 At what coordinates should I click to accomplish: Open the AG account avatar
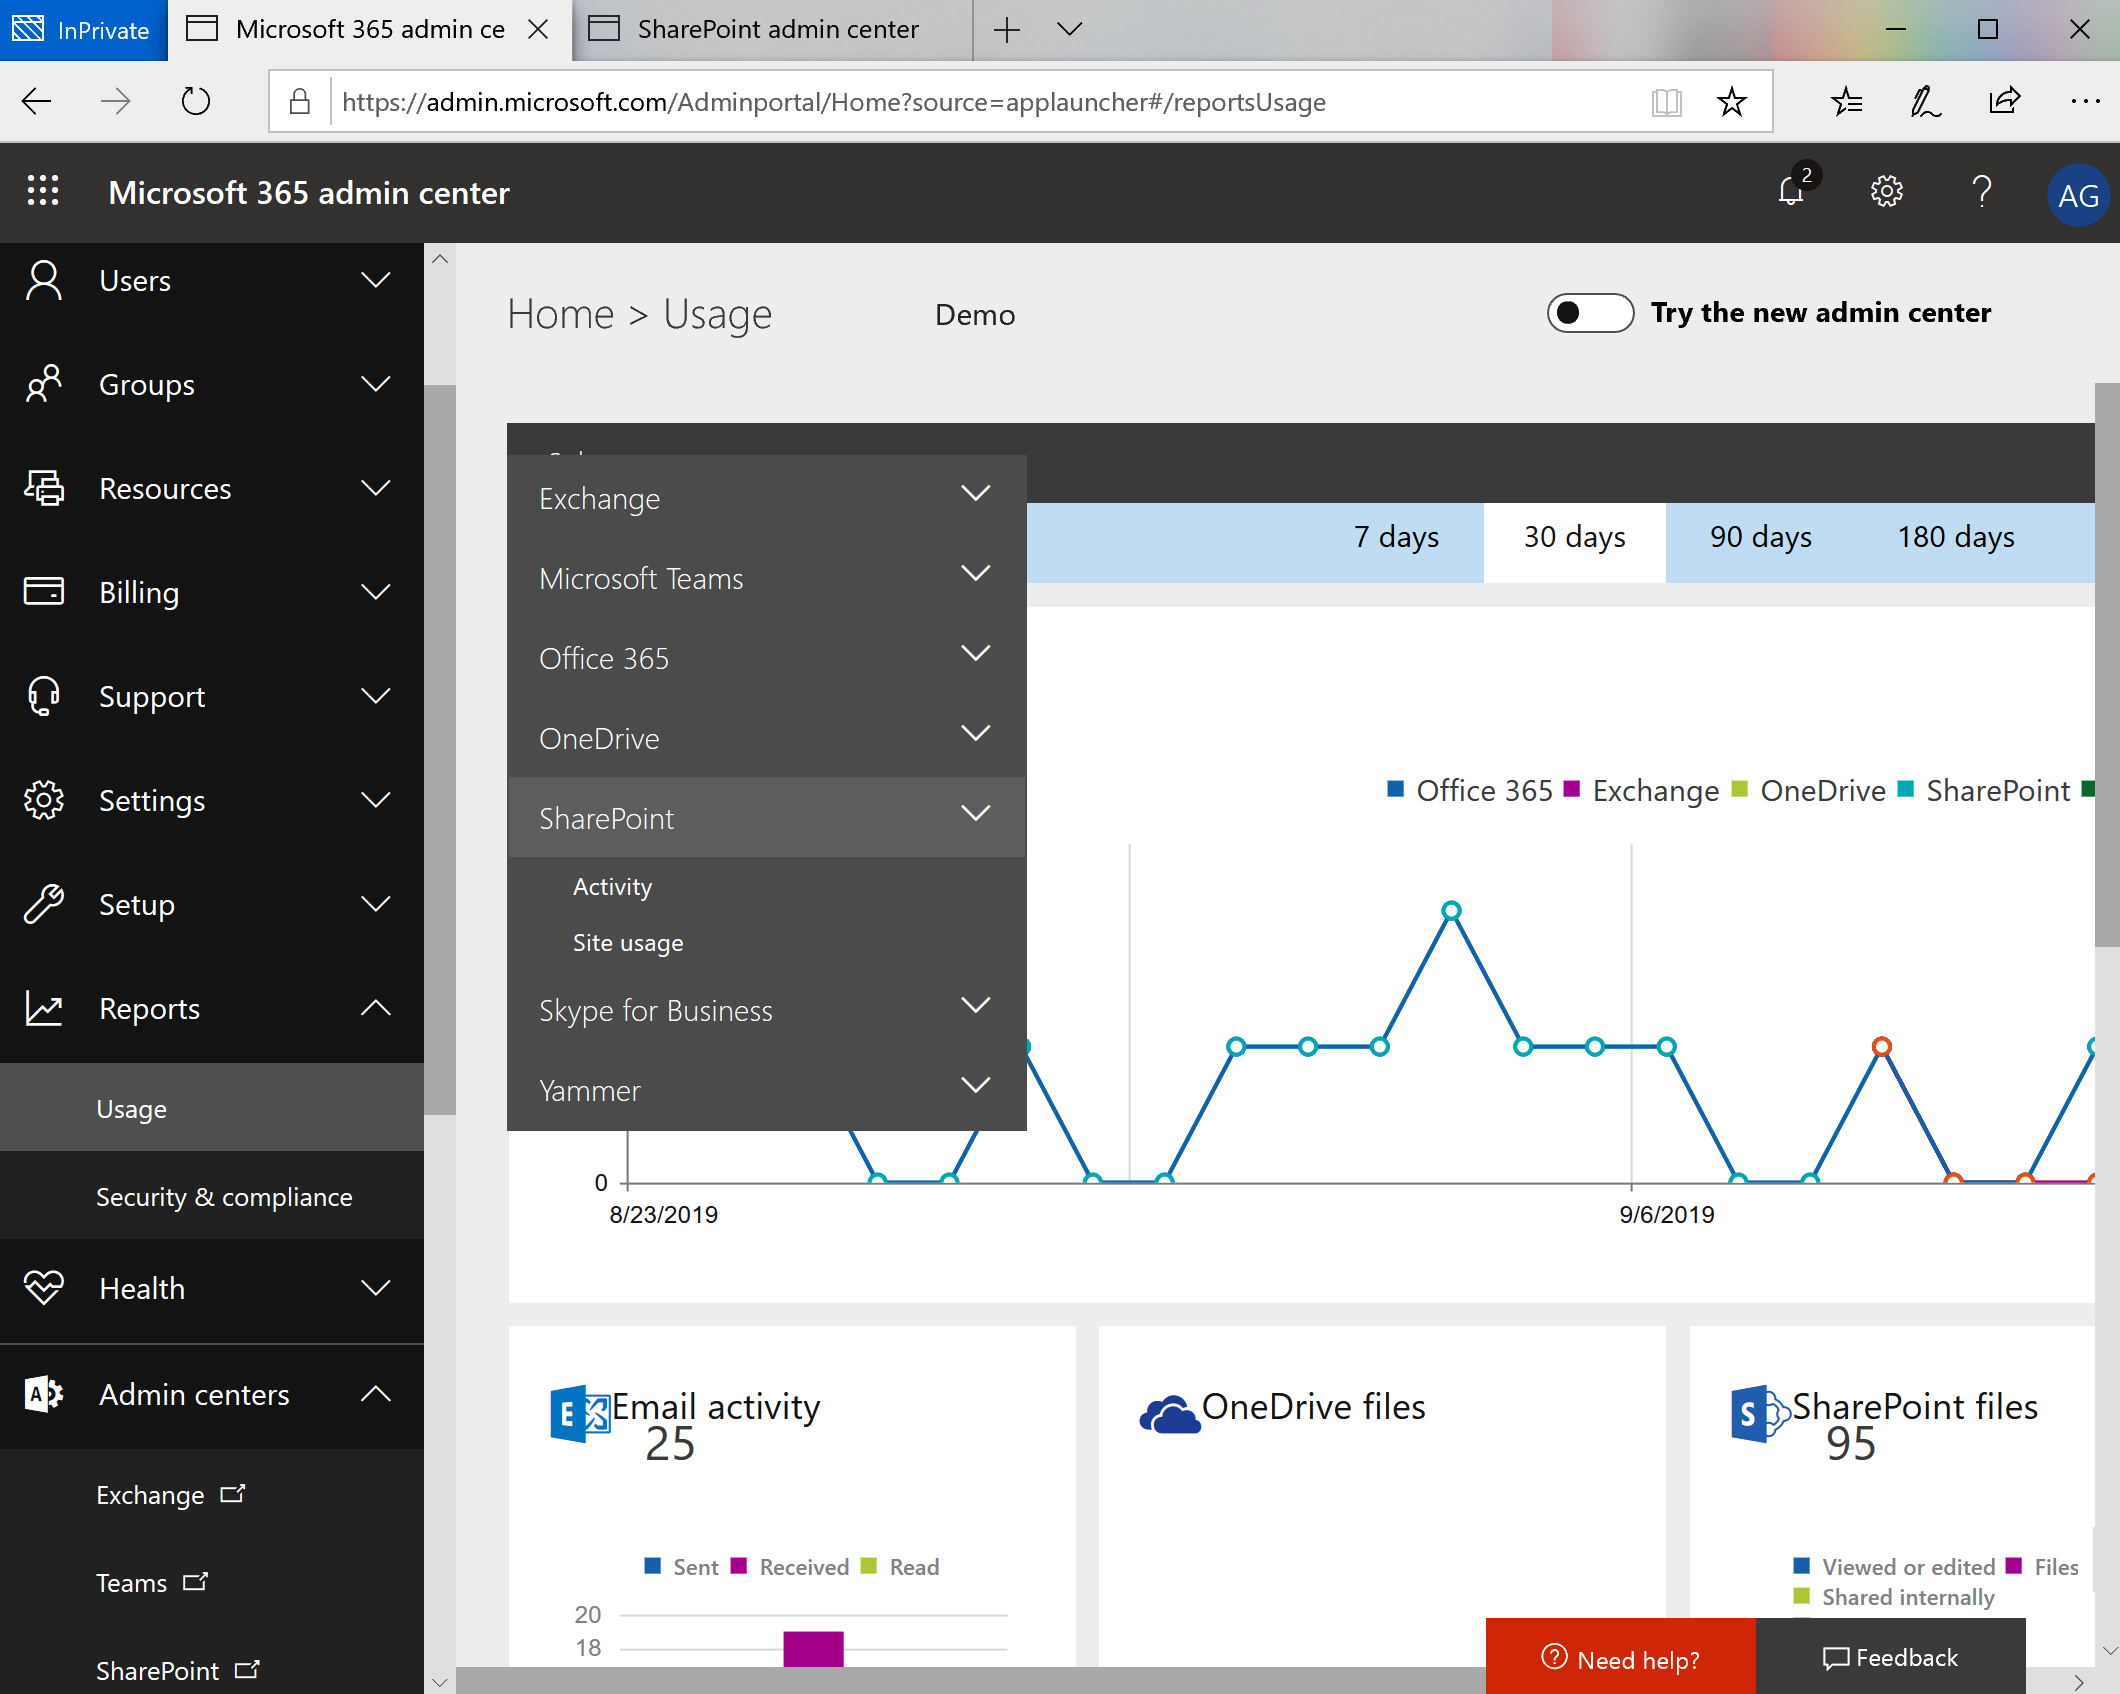coord(2078,195)
